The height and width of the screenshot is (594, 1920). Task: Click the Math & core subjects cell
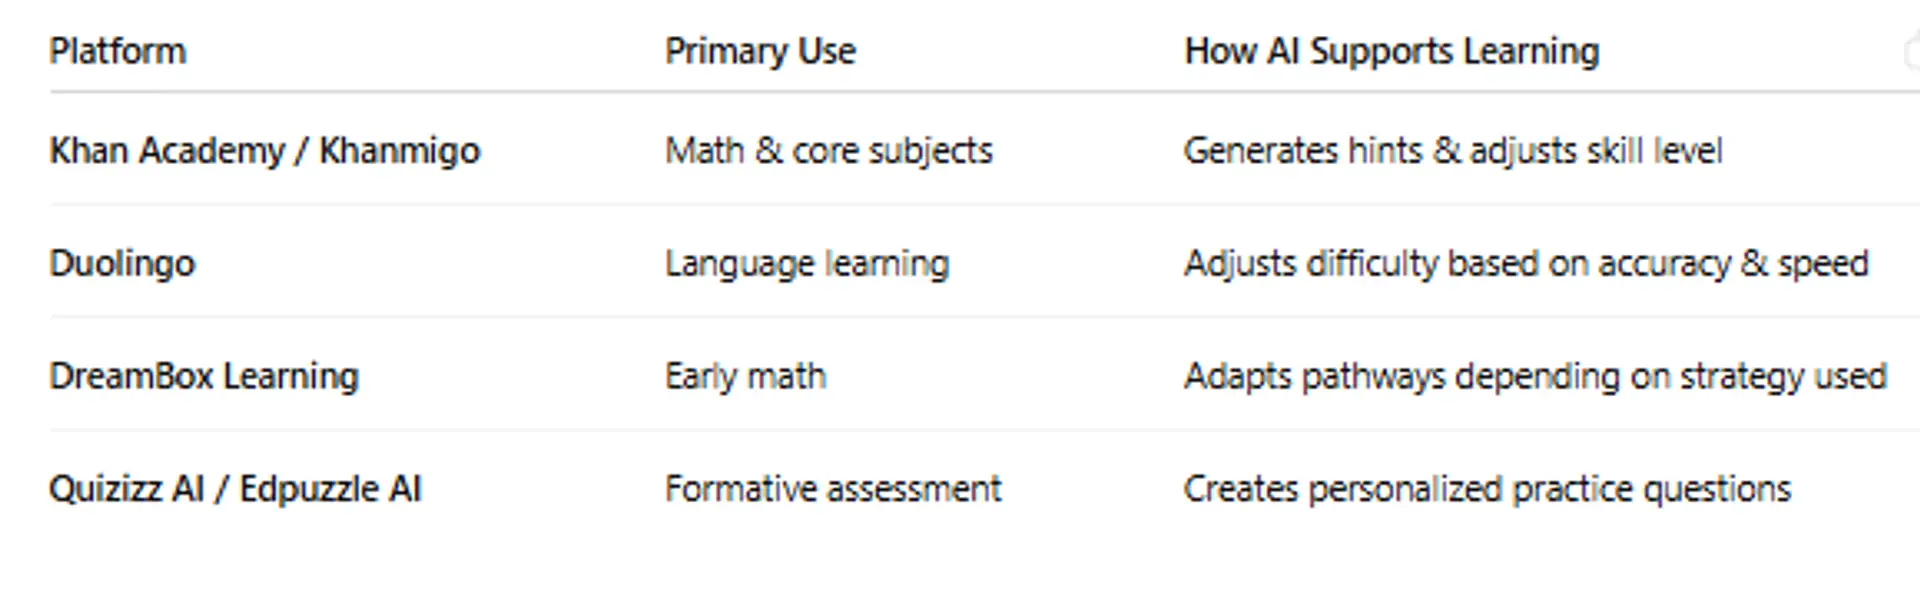828,151
